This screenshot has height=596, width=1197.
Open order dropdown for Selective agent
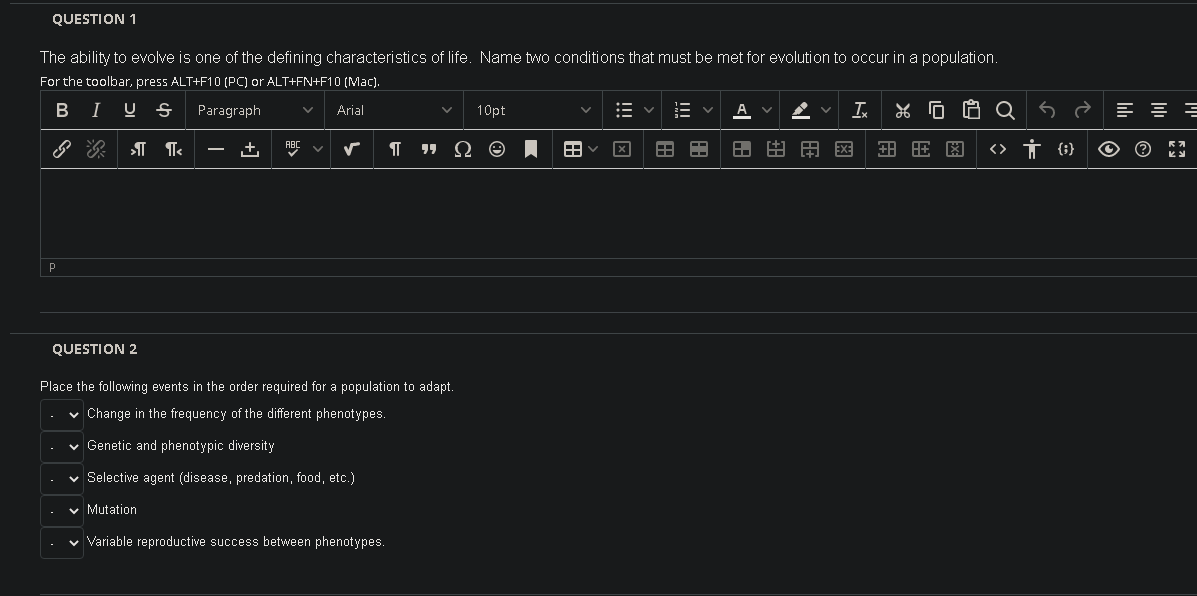click(x=62, y=478)
